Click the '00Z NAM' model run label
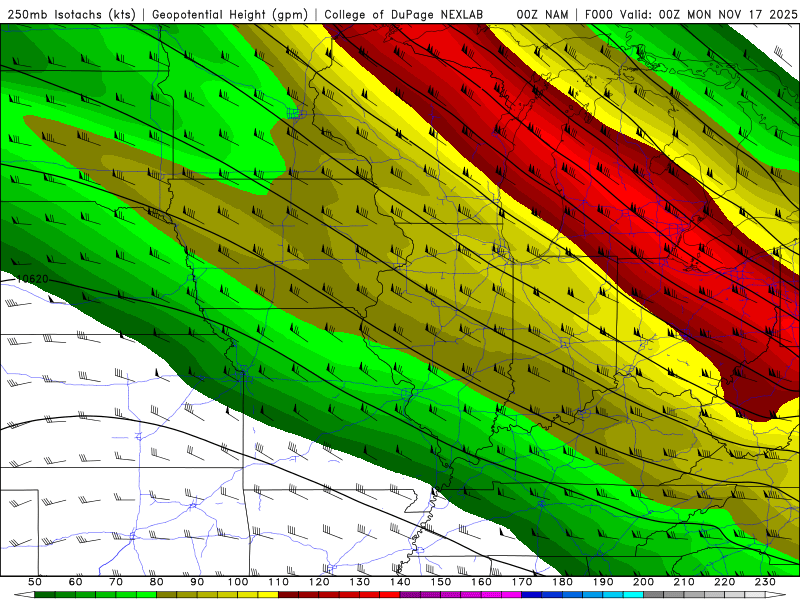This screenshot has height=600, width=800. [x=542, y=14]
